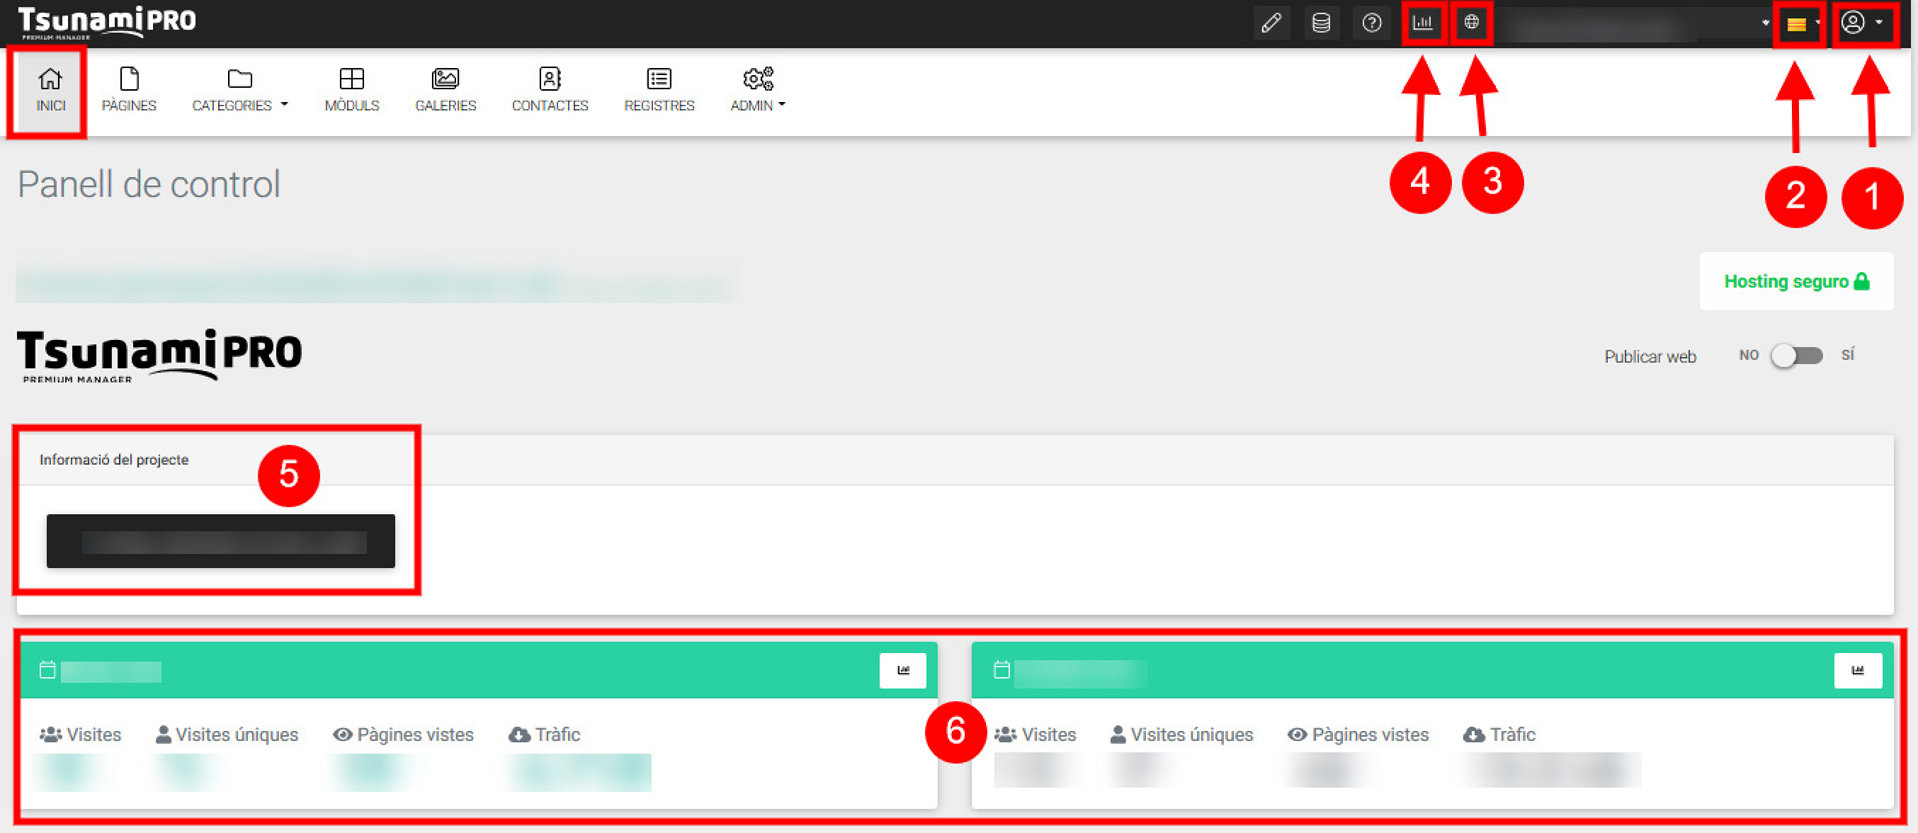Open chart button in left statistics card
The width and height of the screenshot is (1918, 833).
[x=902, y=671]
